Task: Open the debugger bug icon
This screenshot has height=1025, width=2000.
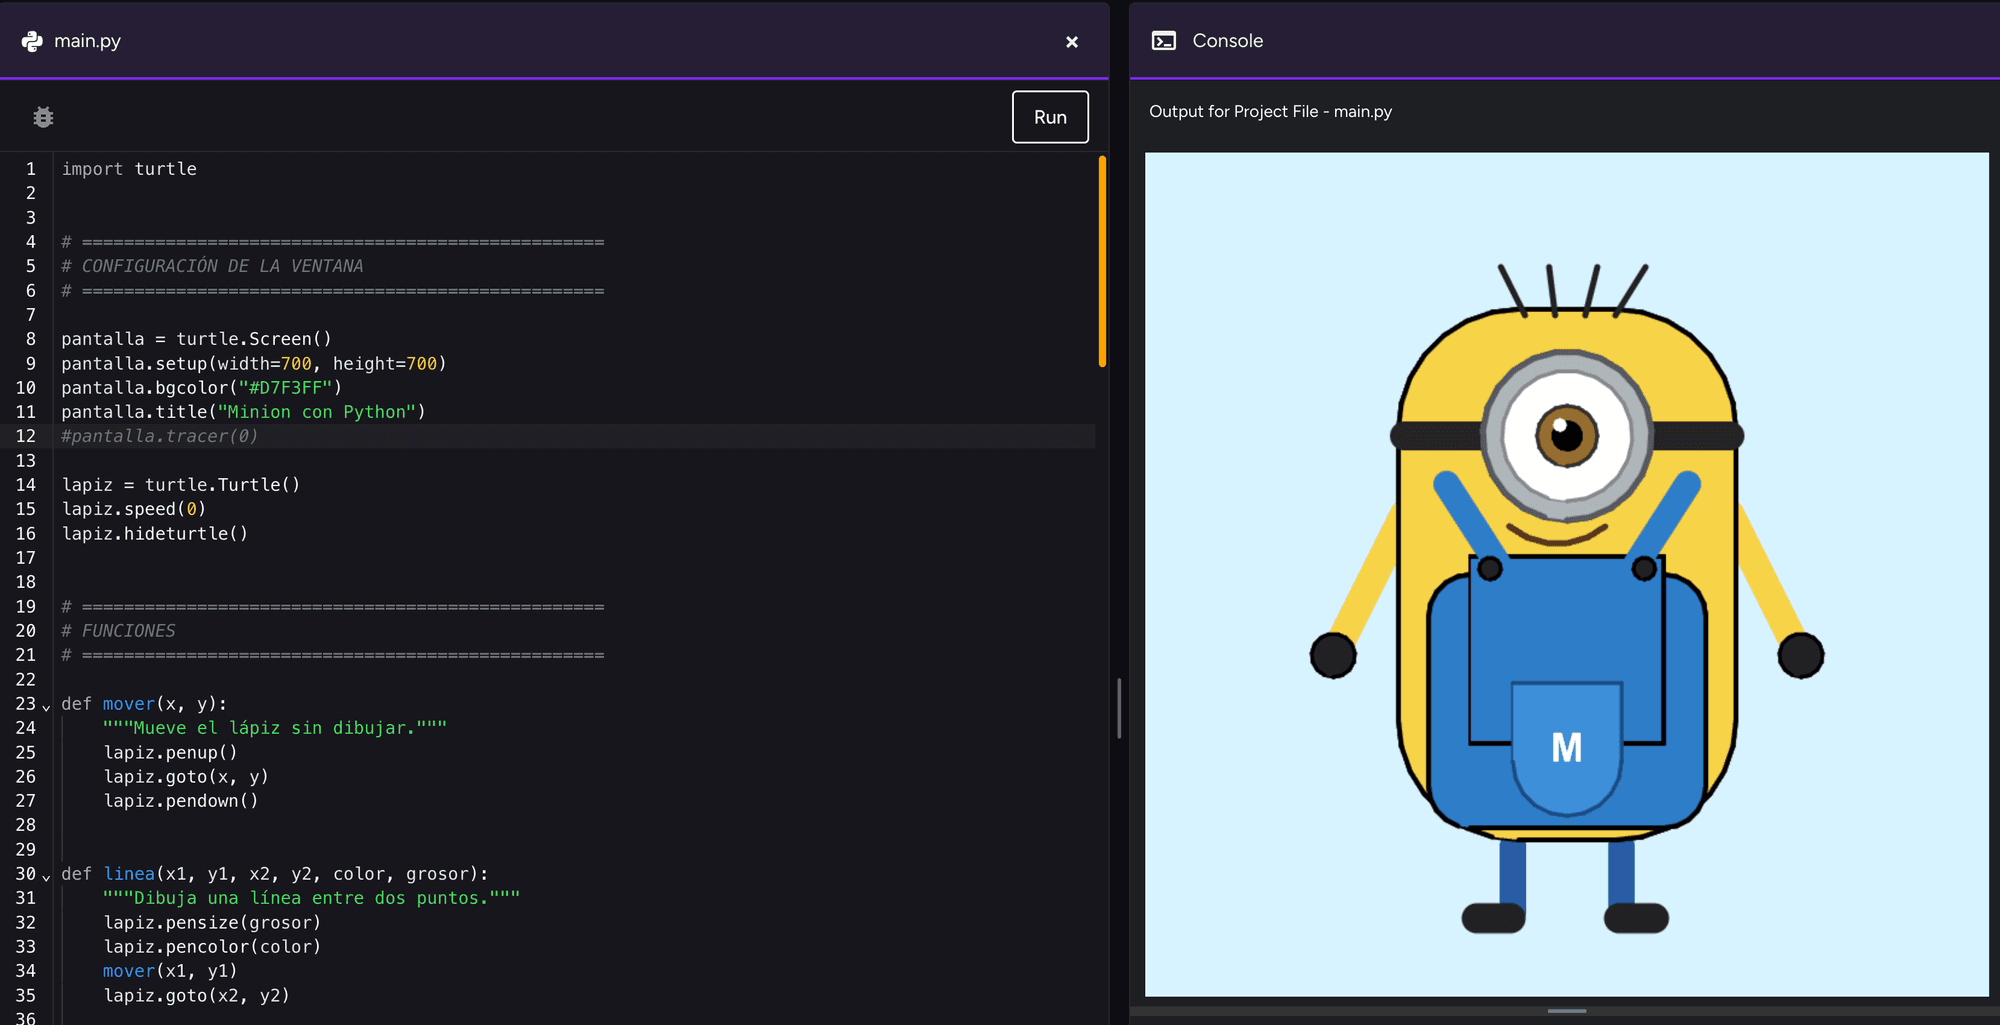Action: [x=43, y=117]
